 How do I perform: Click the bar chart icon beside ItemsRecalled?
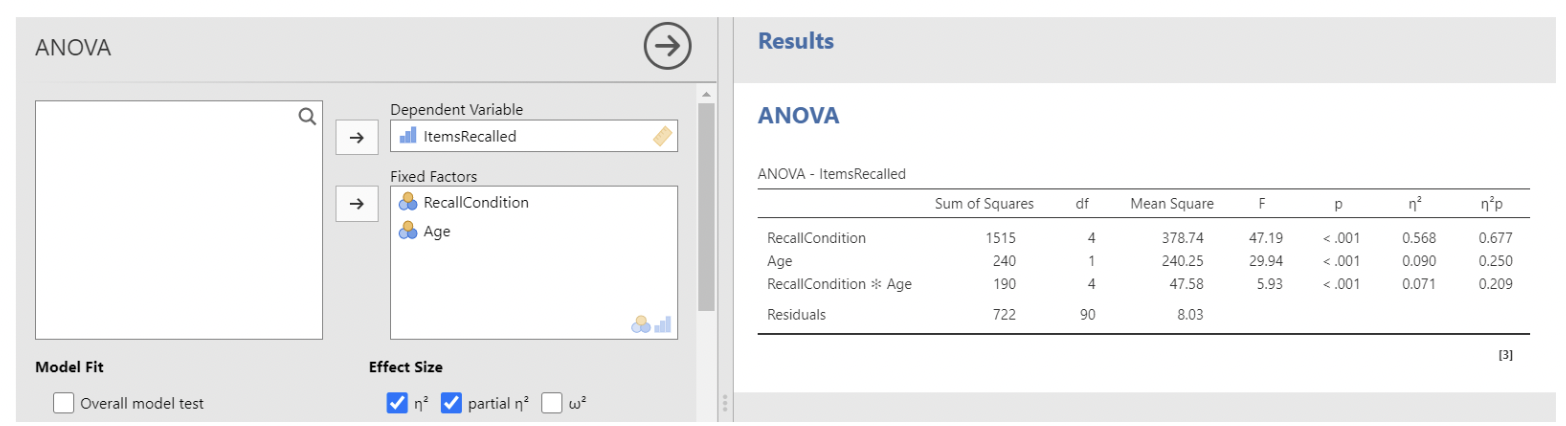point(408,136)
